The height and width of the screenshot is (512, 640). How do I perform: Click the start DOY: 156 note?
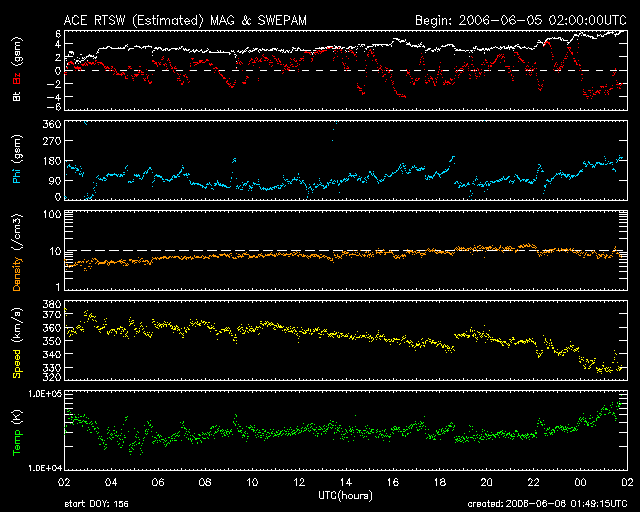click(x=96, y=504)
